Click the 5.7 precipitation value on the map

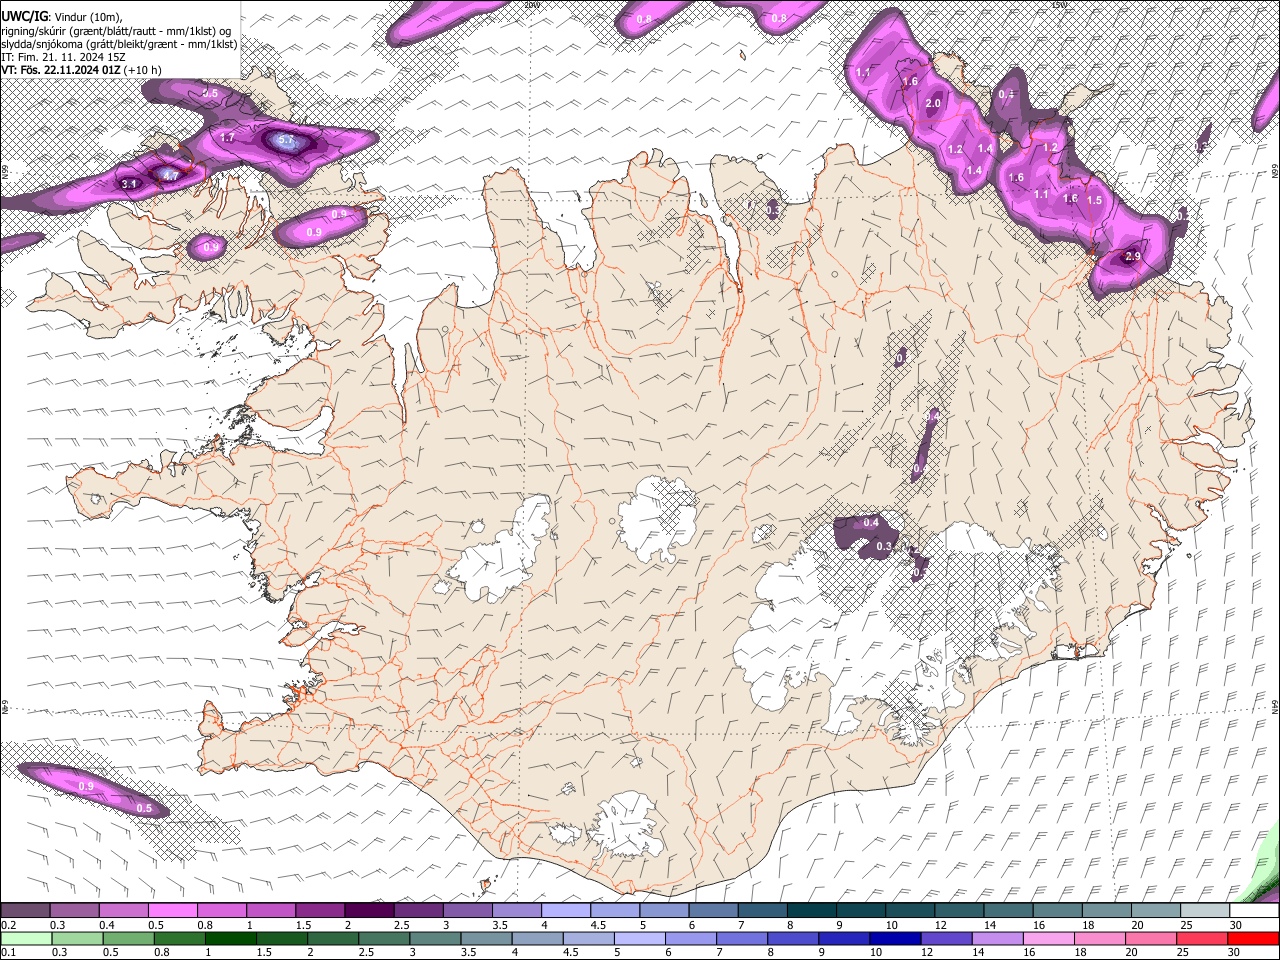click(286, 141)
